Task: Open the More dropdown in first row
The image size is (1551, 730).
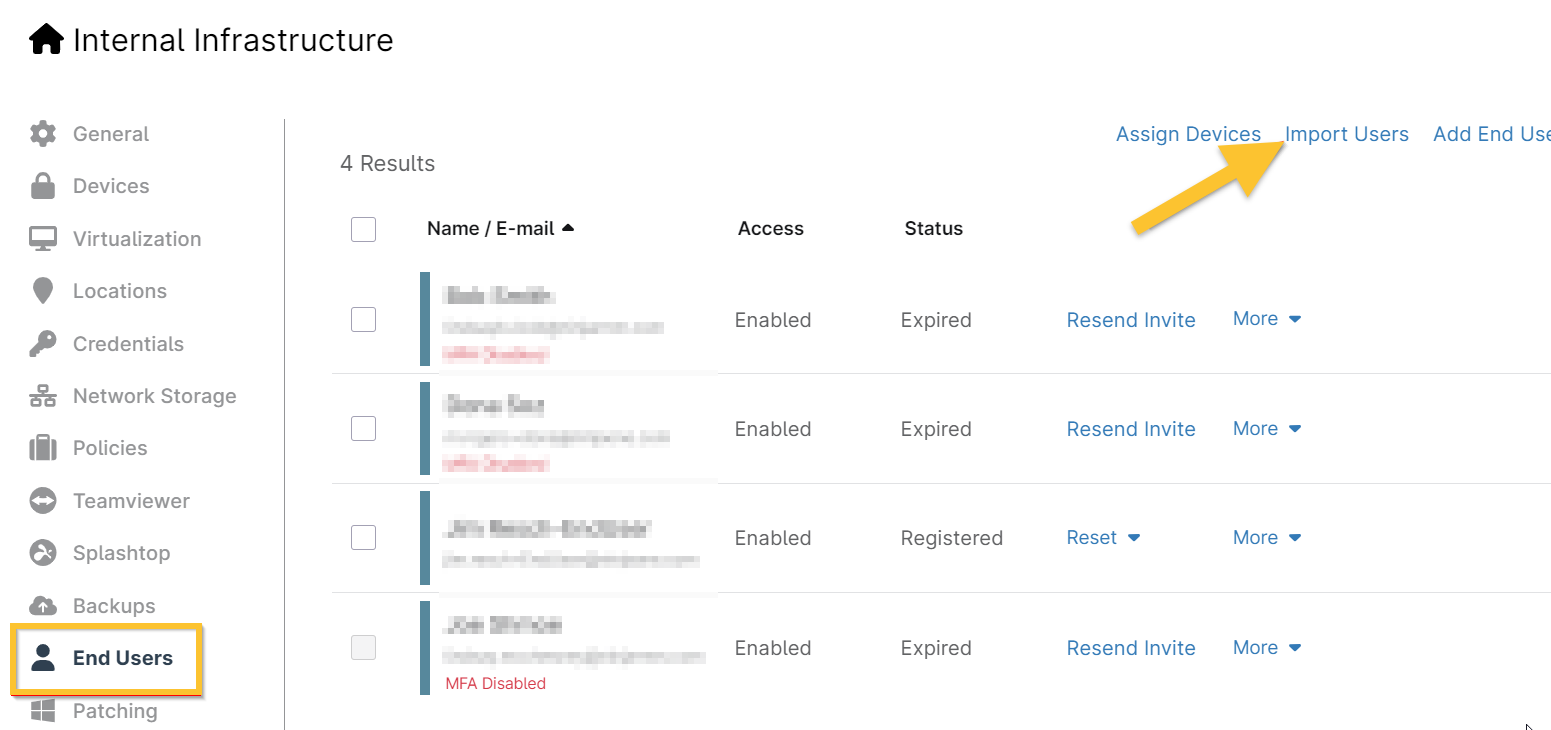Action: (1266, 319)
